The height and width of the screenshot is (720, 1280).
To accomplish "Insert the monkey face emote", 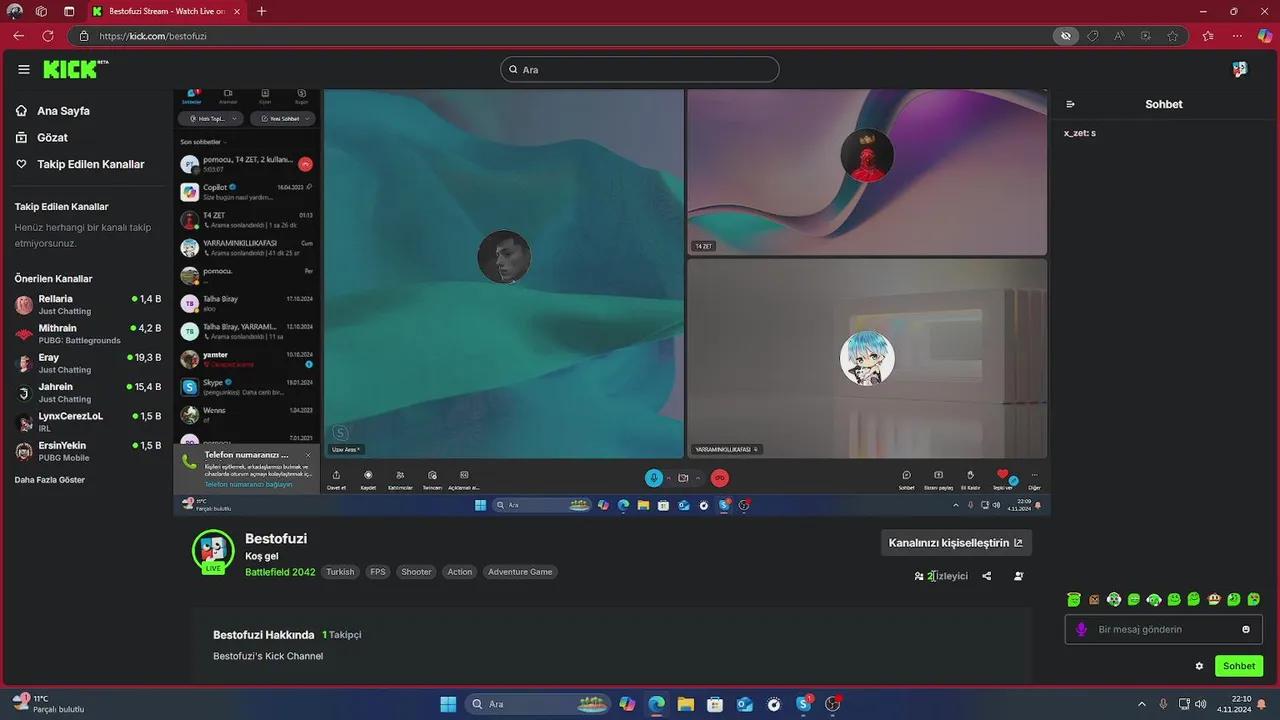I will [1214, 599].
